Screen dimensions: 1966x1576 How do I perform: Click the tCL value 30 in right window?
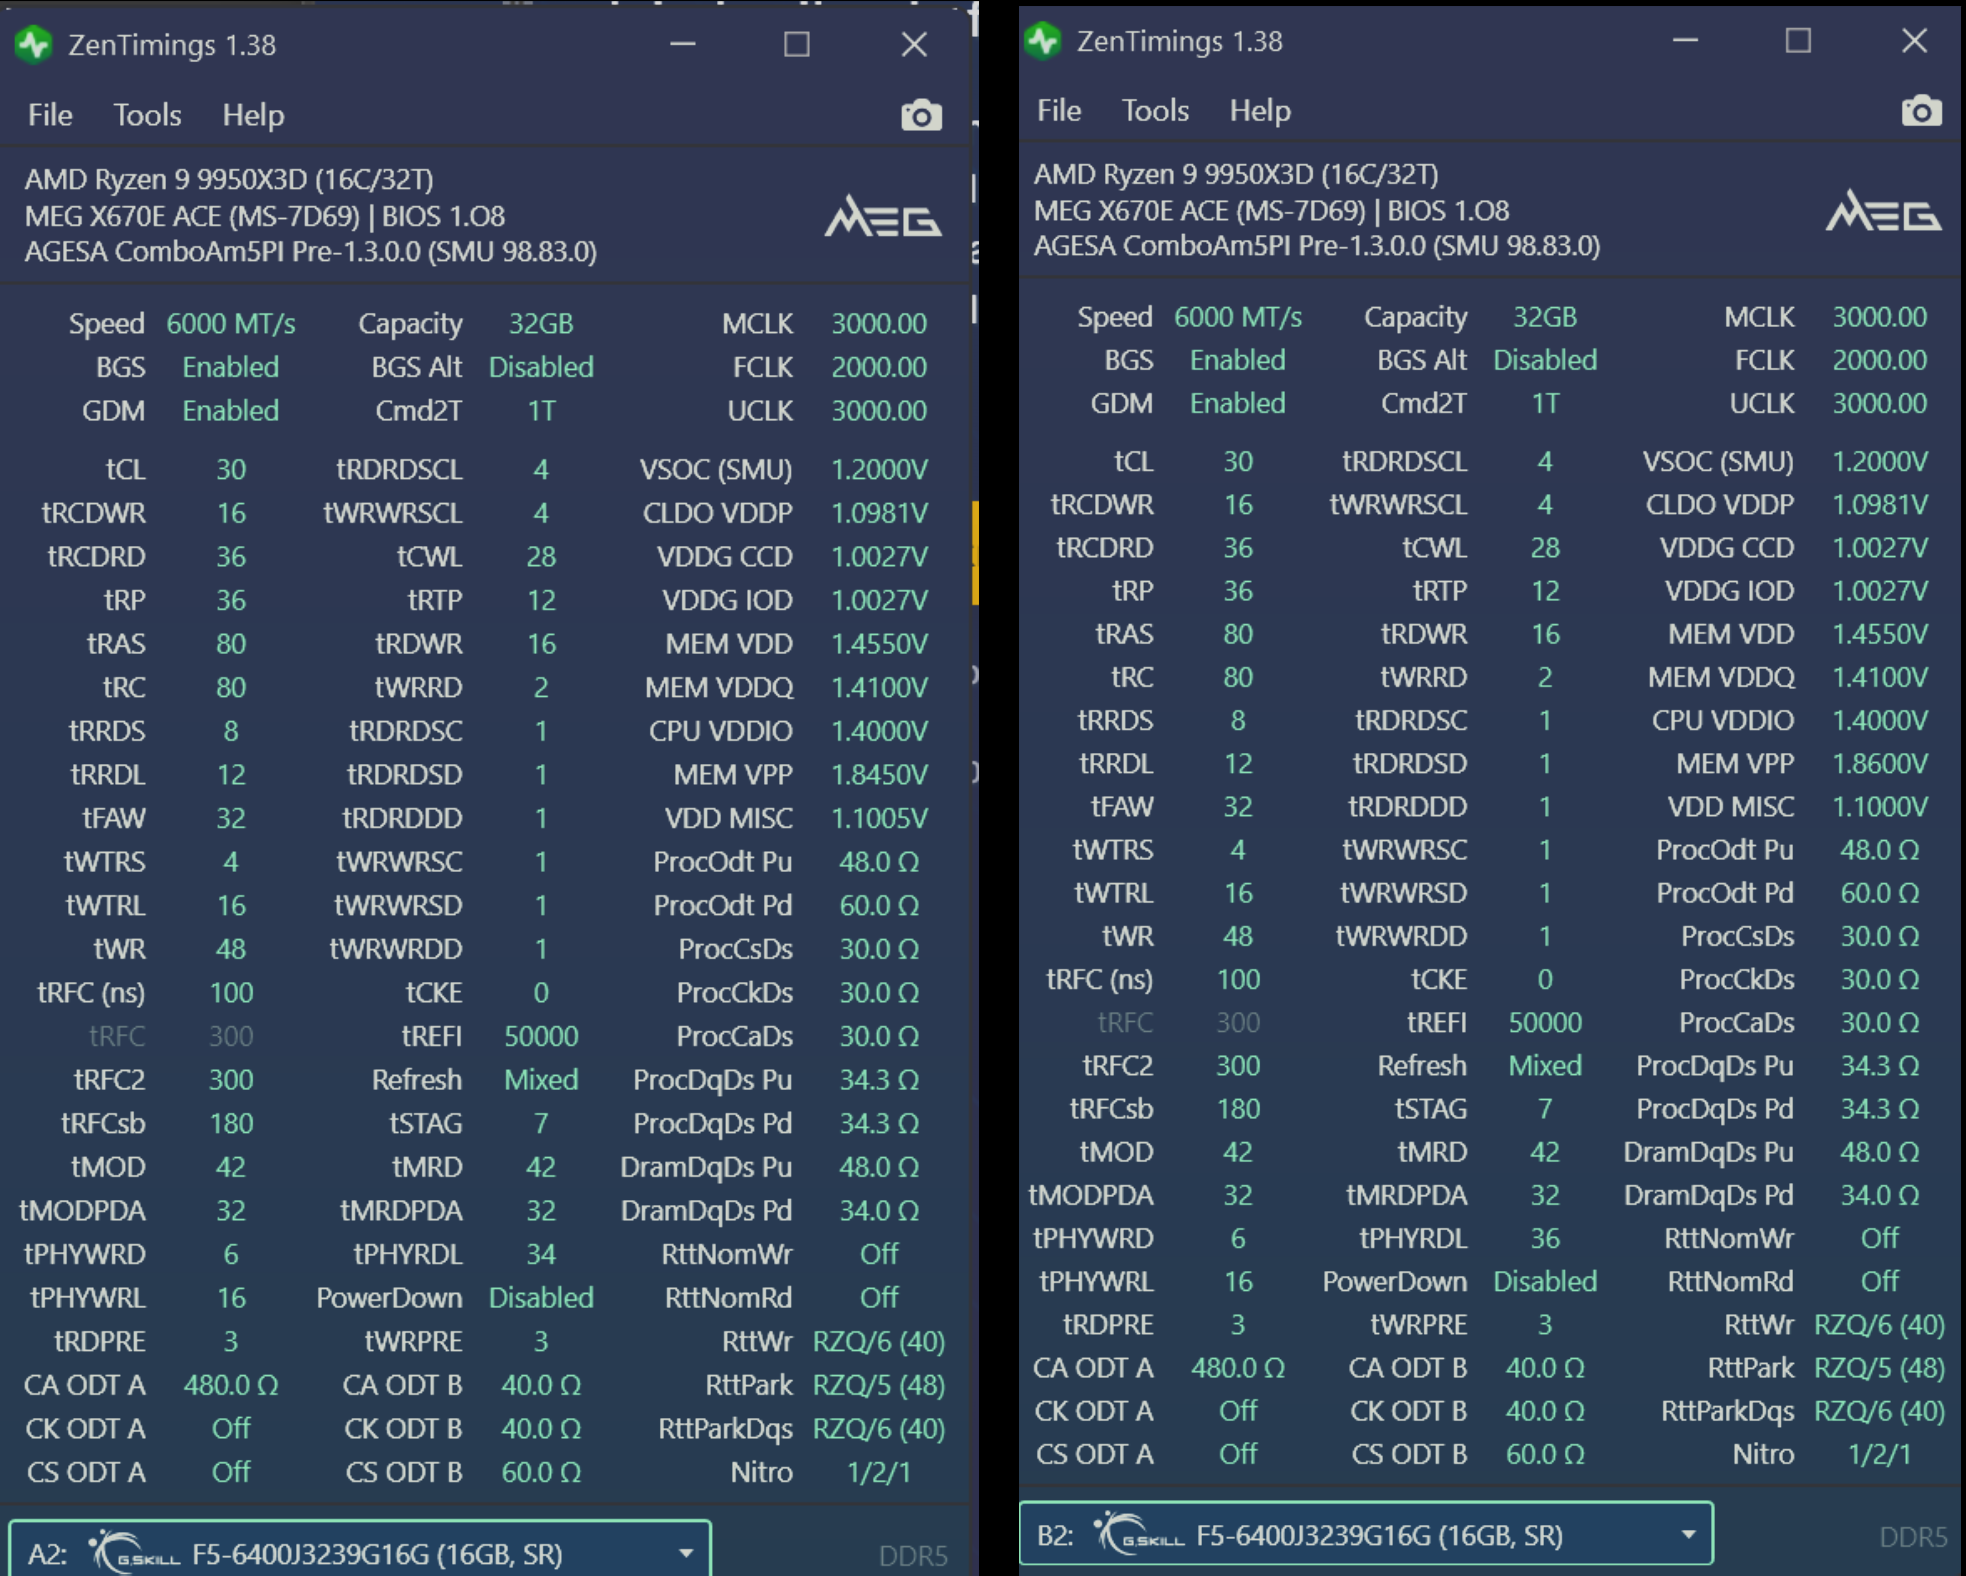pos(1238,462)
